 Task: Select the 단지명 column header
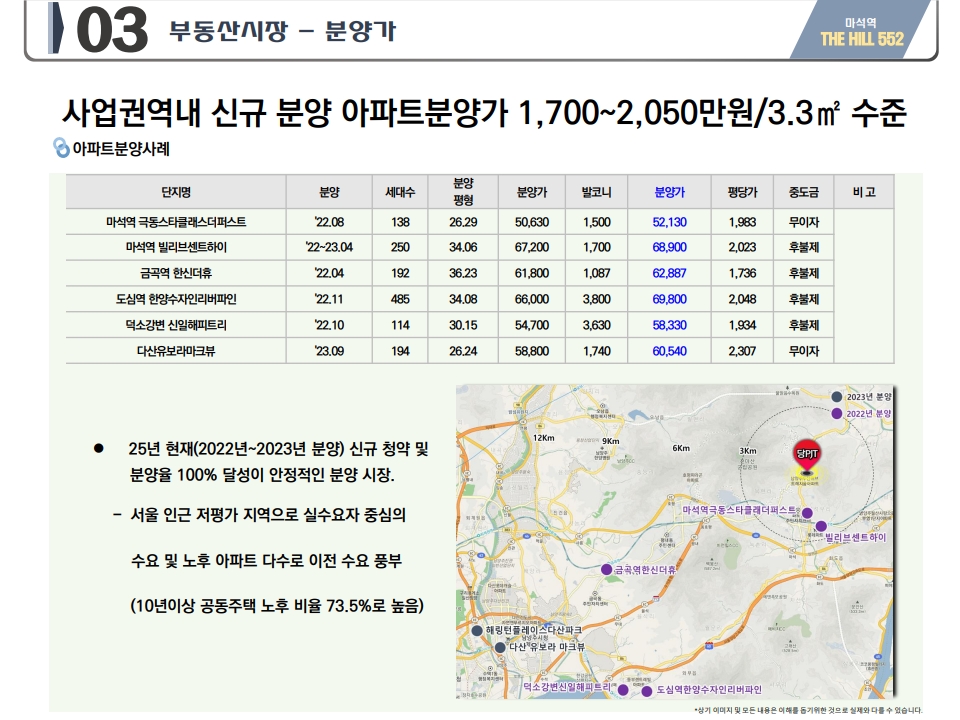click(x=176, y=191)
